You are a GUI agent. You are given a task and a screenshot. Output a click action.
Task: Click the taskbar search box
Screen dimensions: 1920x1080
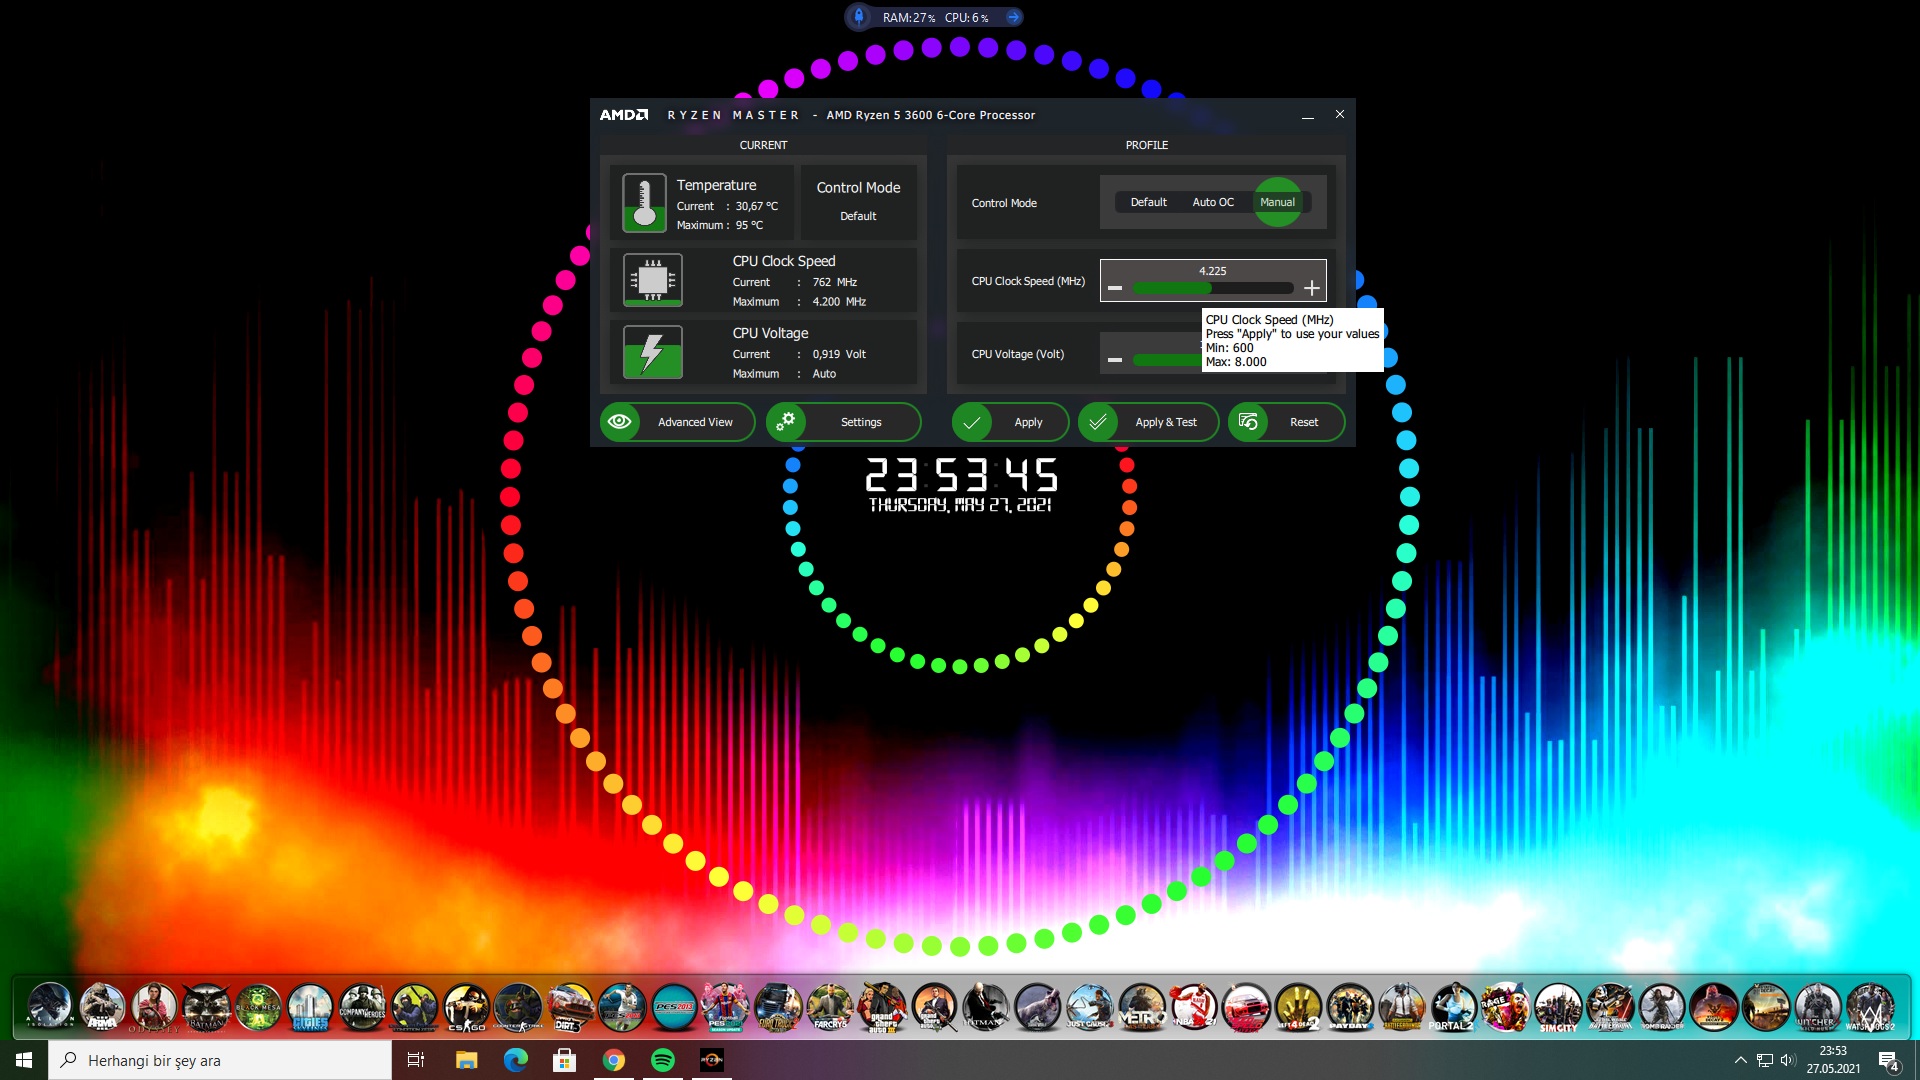pyautogui.click(x=220, y=1060)
